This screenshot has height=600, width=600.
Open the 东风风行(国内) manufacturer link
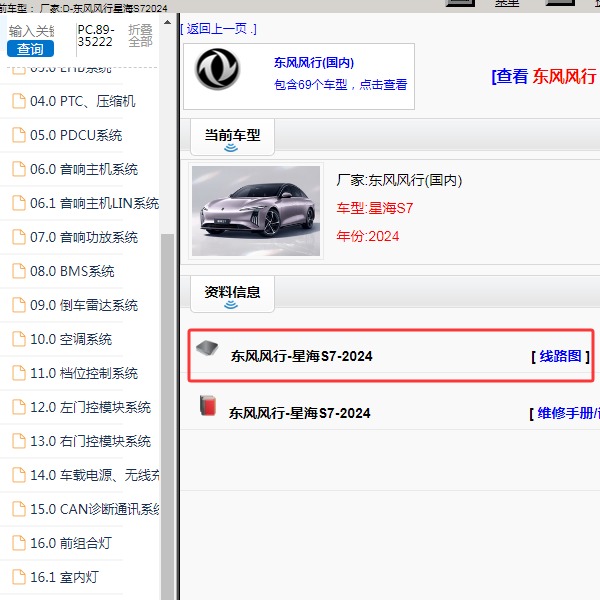click(314, 62)
